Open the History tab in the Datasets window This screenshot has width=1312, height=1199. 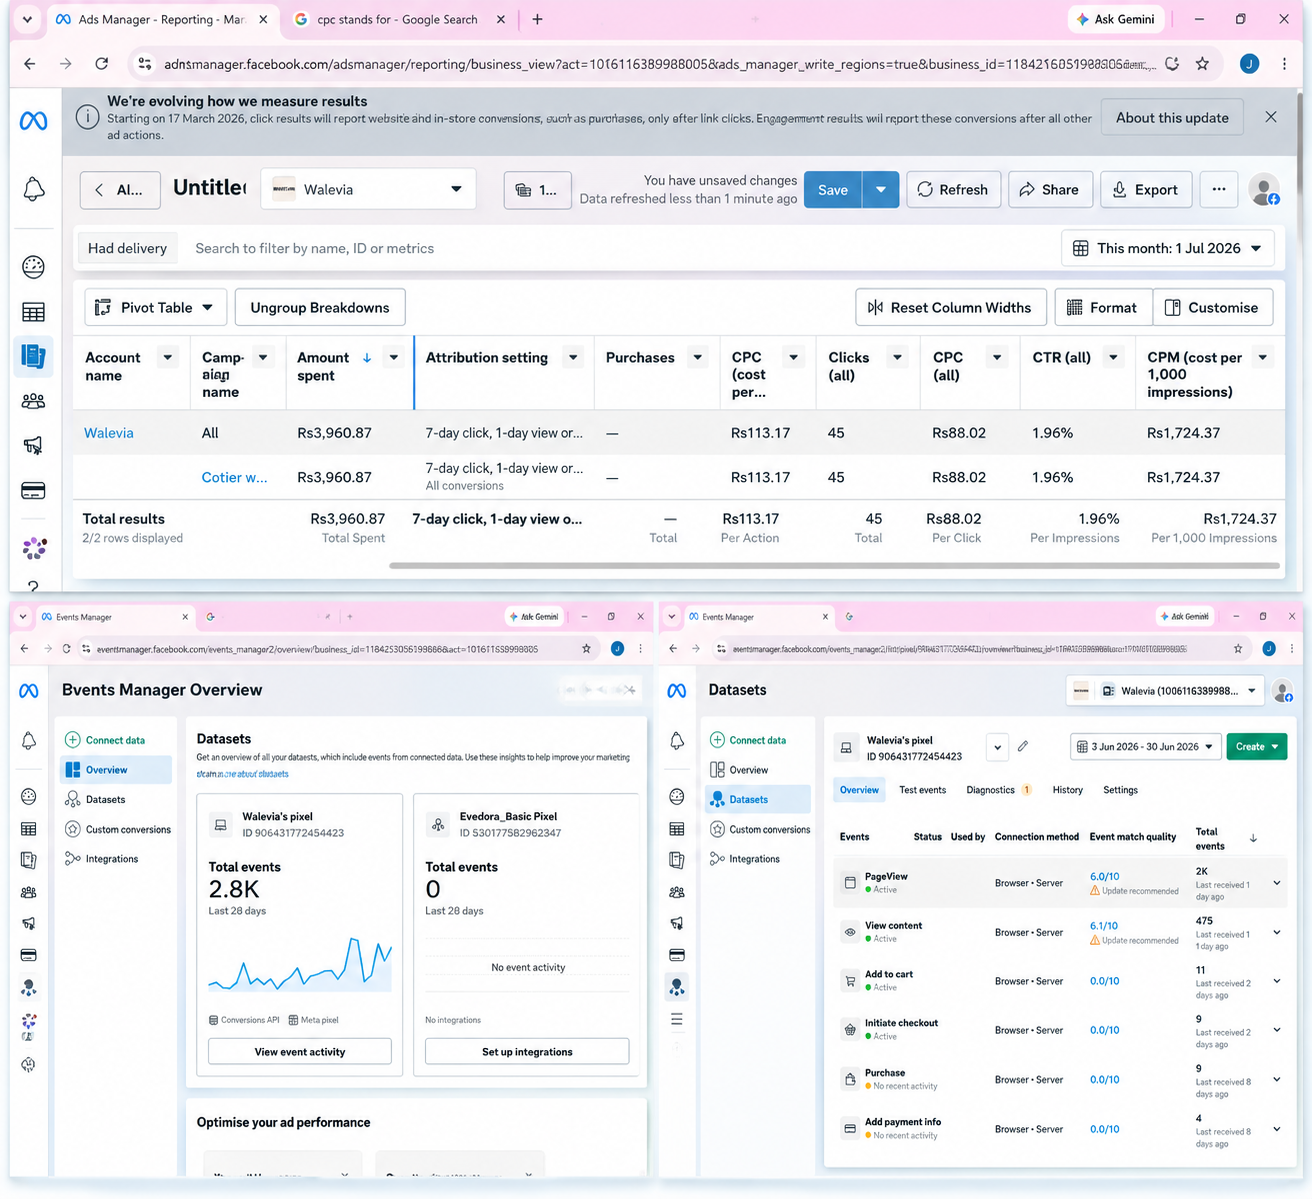pos(1067,790)
